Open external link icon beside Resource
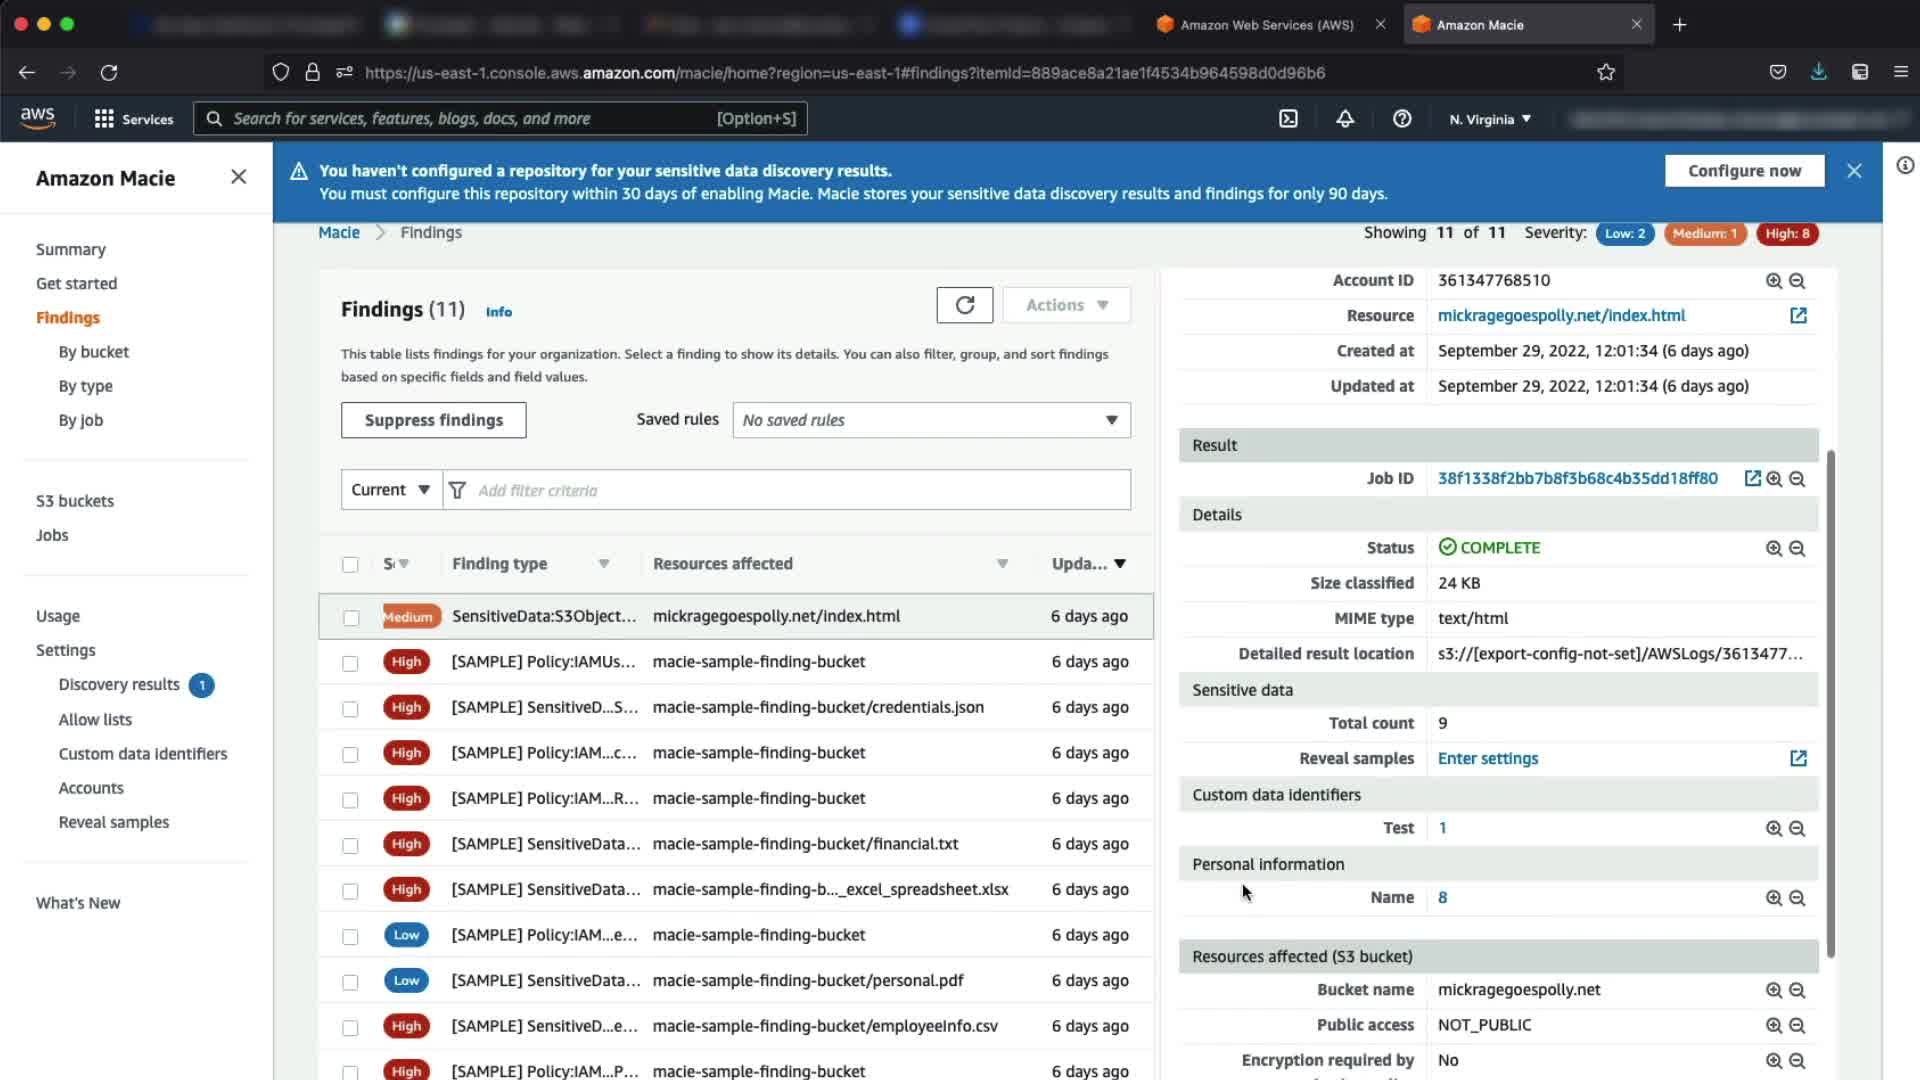 click(x=1797, y=316)
